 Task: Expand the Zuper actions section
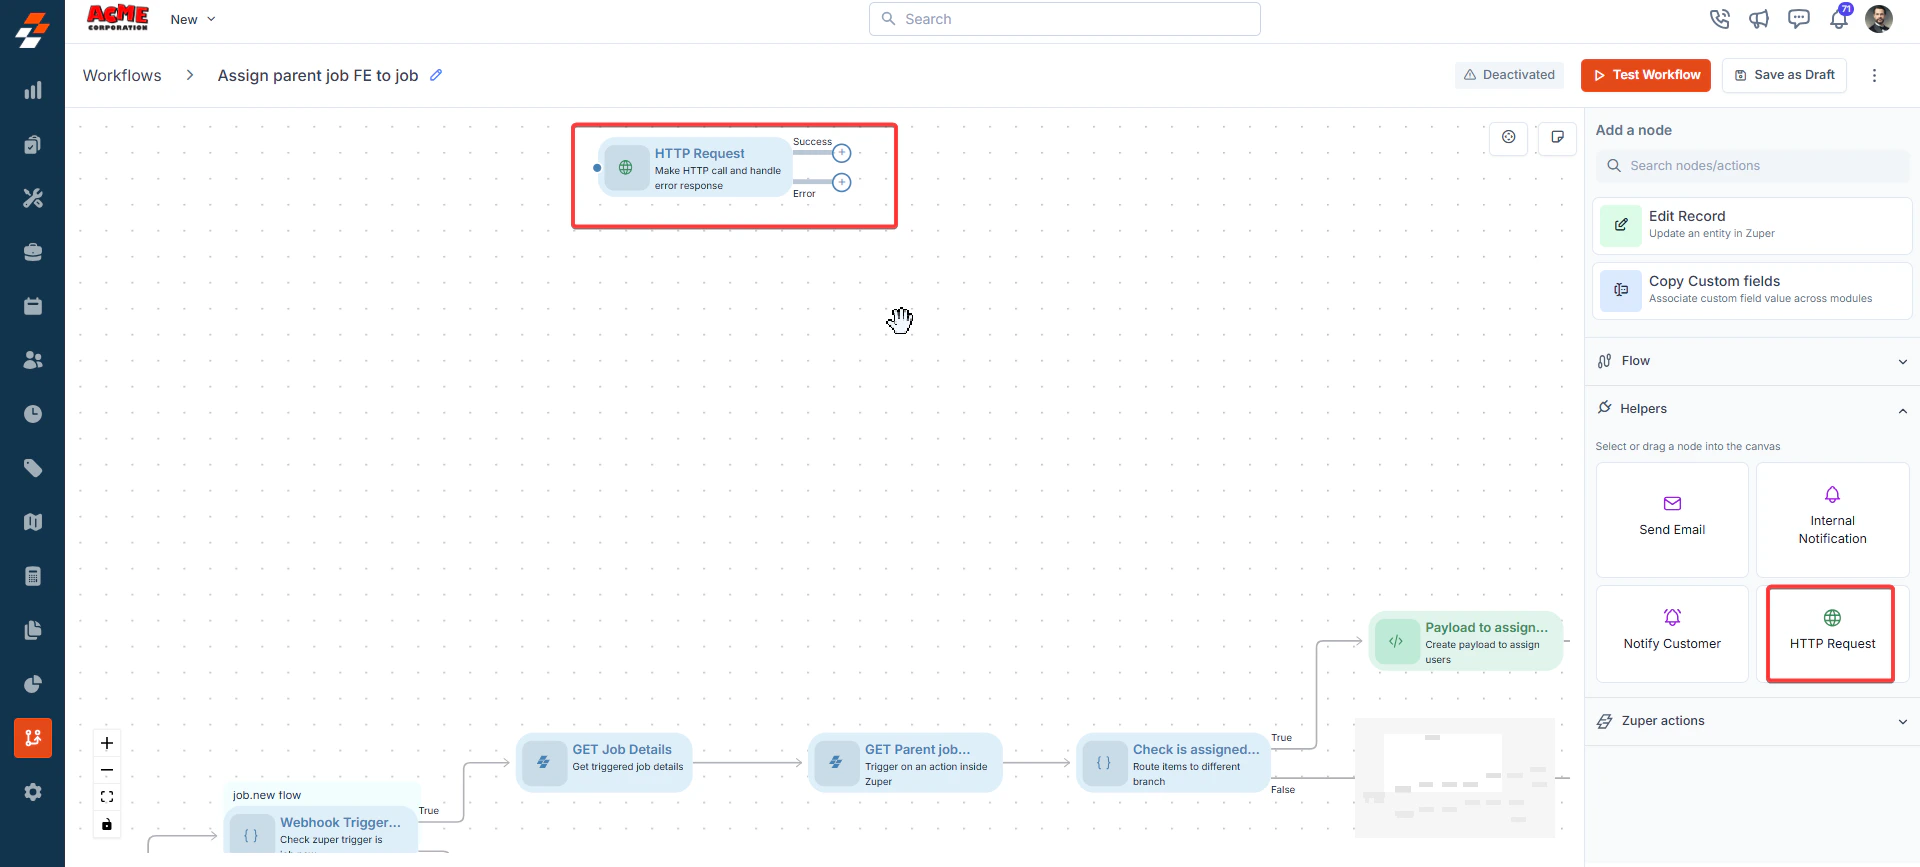tap(1752, 721)
